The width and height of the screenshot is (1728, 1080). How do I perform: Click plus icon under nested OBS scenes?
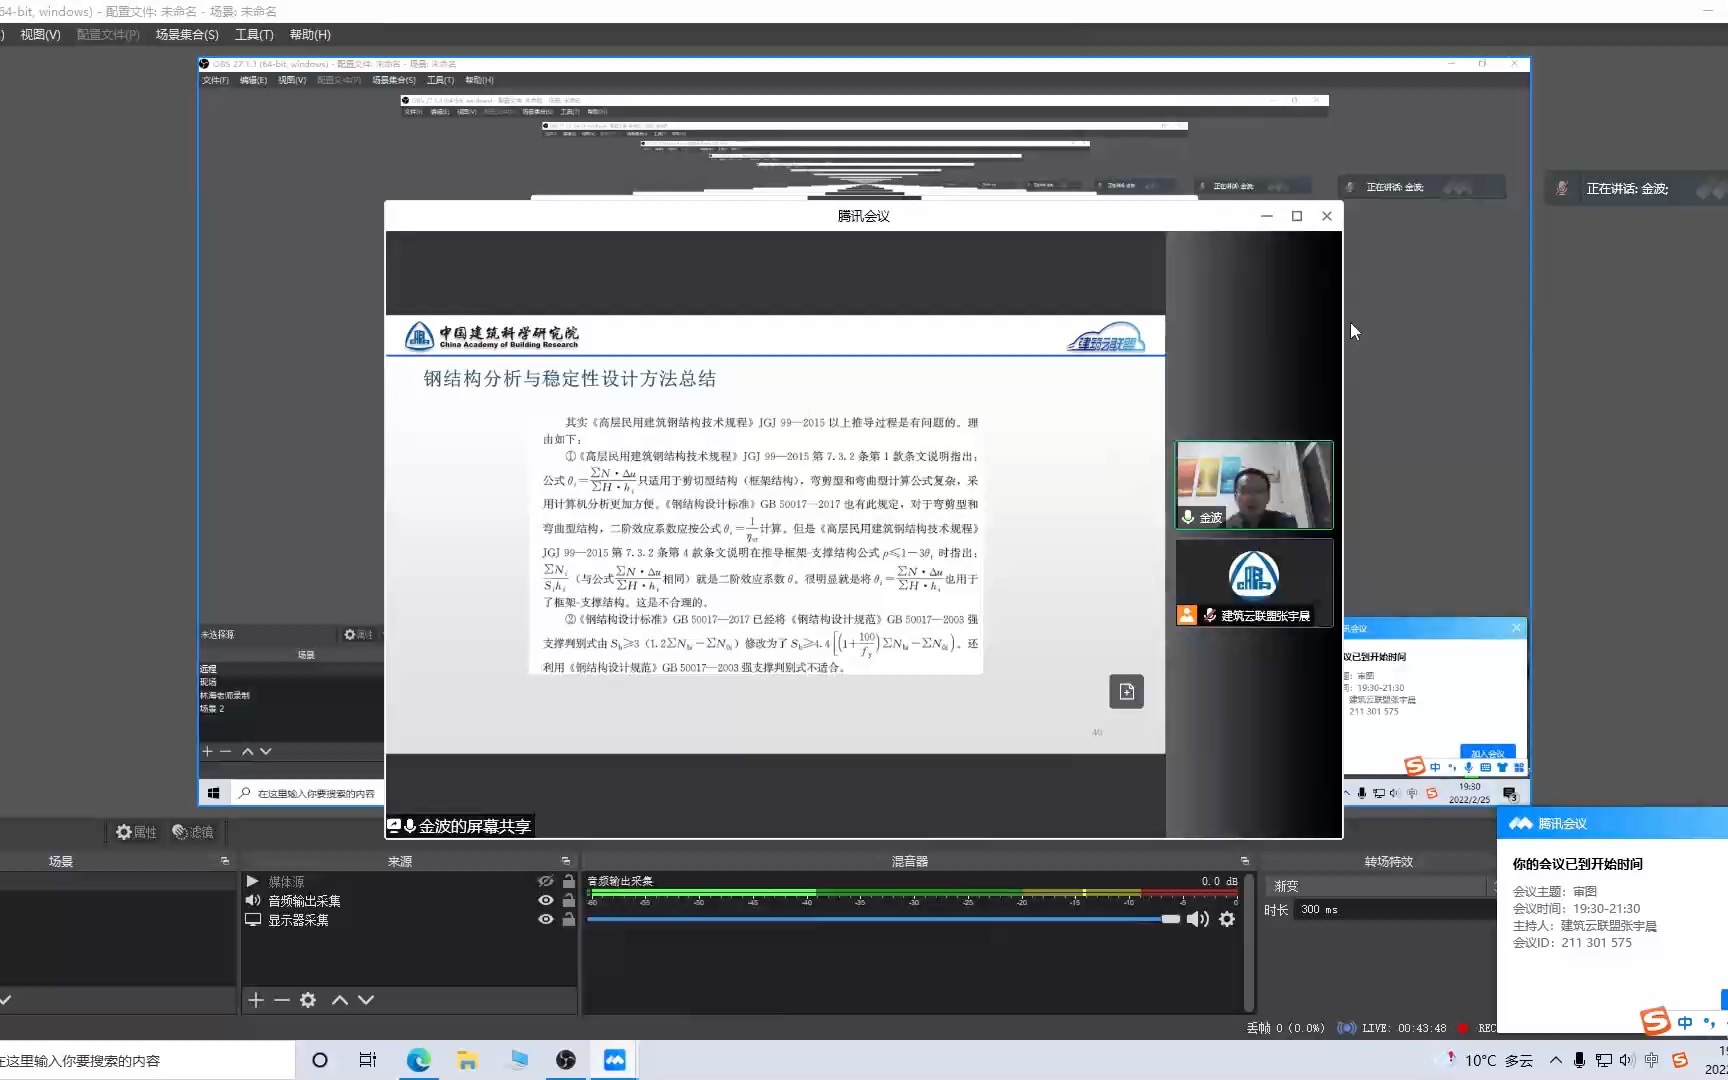pyautogui.click(x=207, y=751)
